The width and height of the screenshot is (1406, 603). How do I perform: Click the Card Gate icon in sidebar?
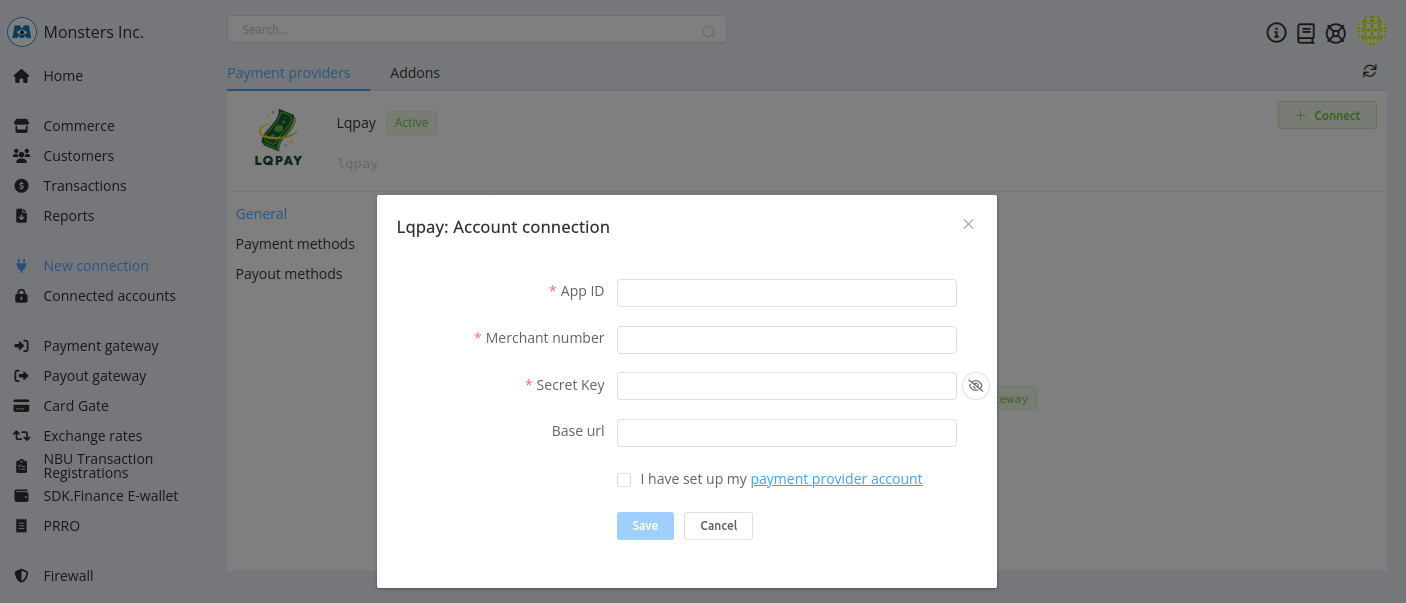click(x=21, y=406)
